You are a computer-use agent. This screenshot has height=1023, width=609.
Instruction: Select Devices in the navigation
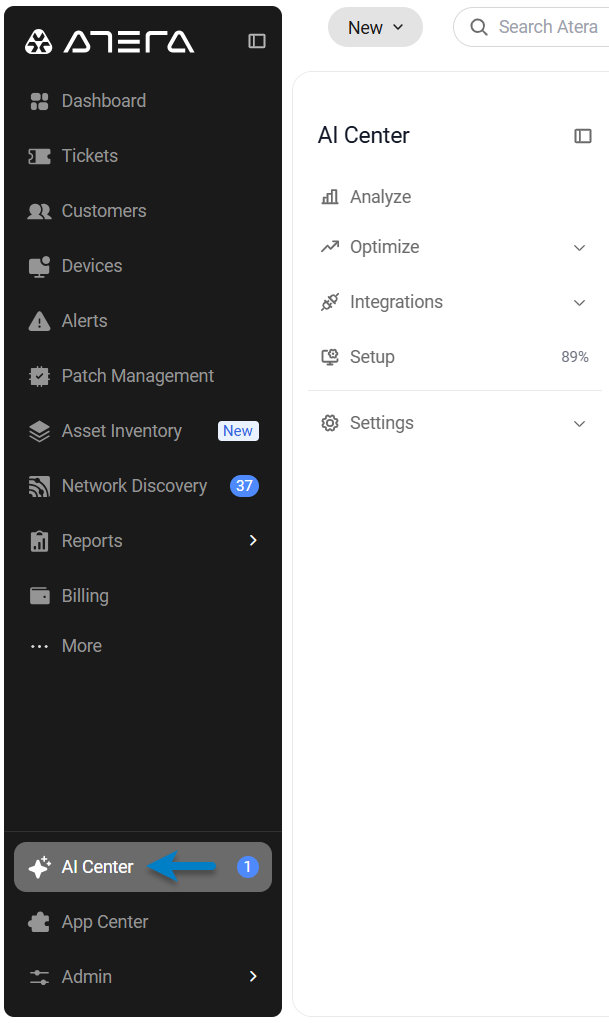[92, 266]
